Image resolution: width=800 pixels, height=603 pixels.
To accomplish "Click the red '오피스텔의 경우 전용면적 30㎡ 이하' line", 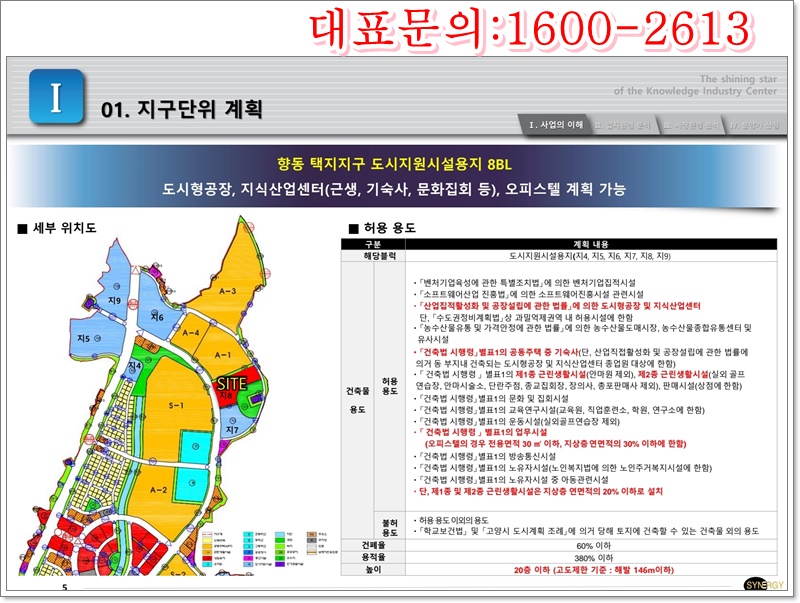I will click(555, 443).
